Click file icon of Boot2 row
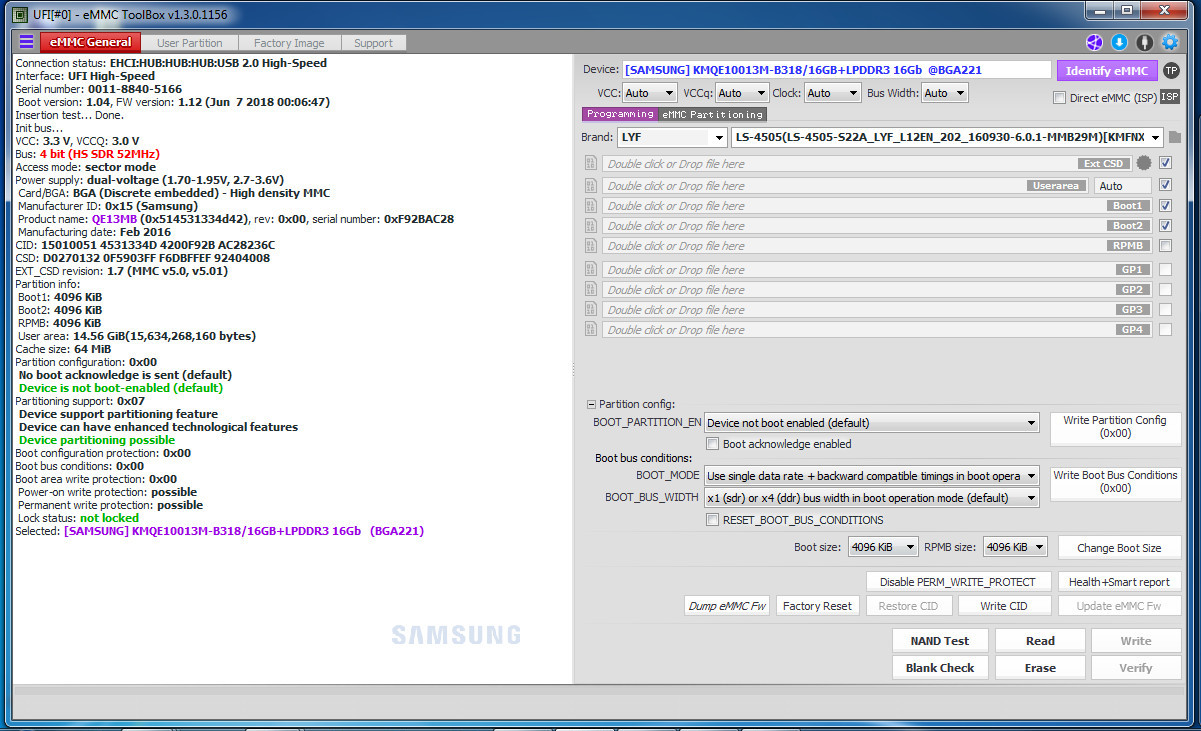The width and height of the screenshot is (1201, 731). [589, 226]
